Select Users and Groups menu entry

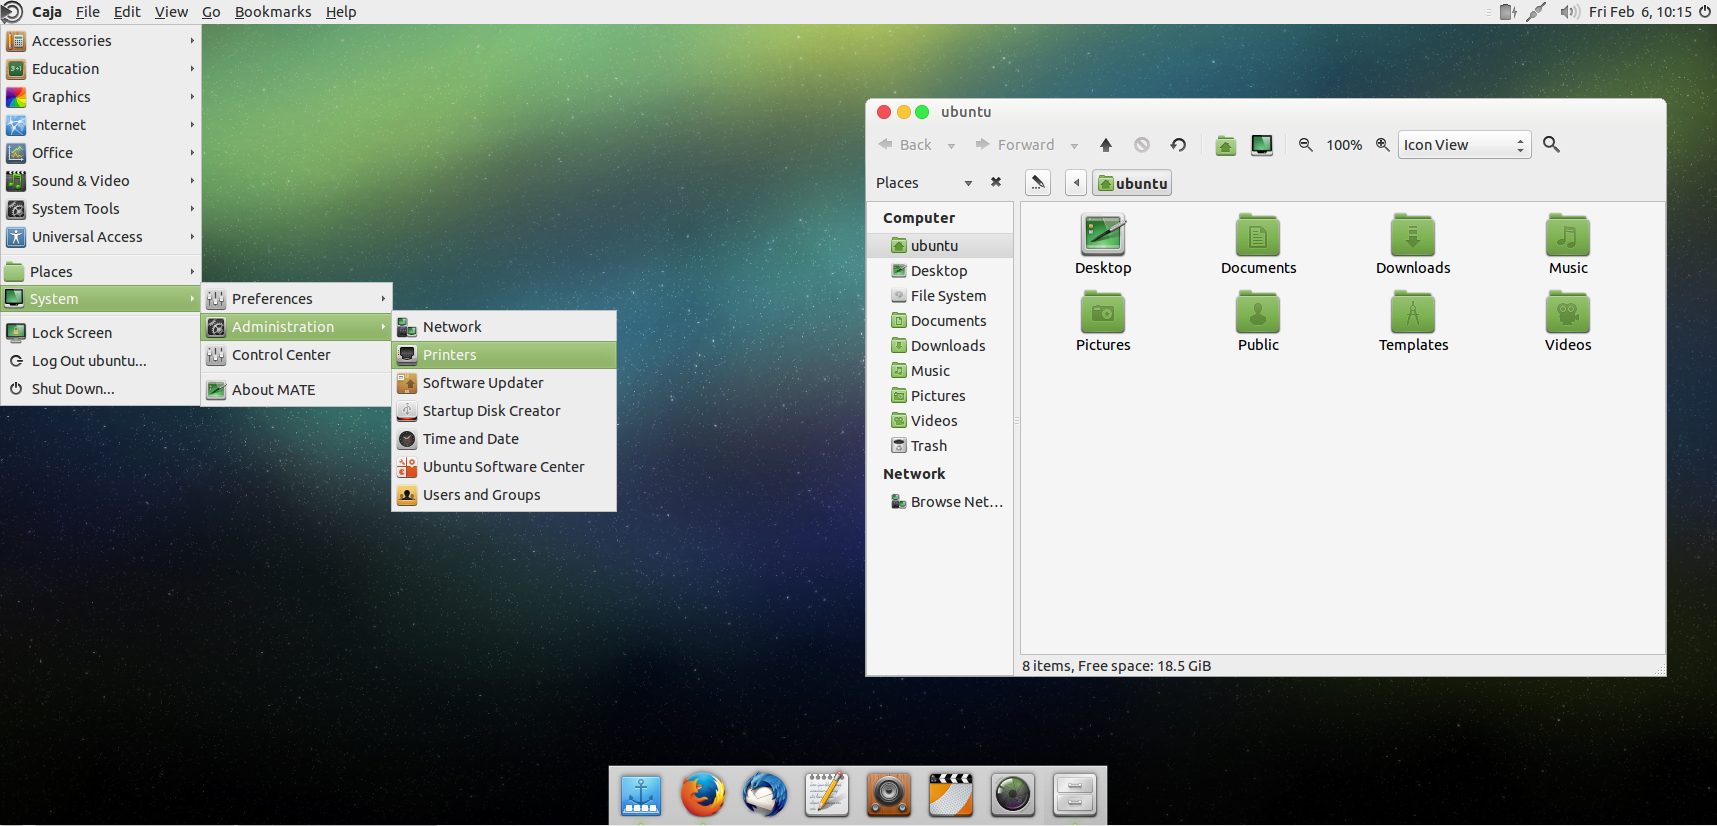click(x=504, y=495)
